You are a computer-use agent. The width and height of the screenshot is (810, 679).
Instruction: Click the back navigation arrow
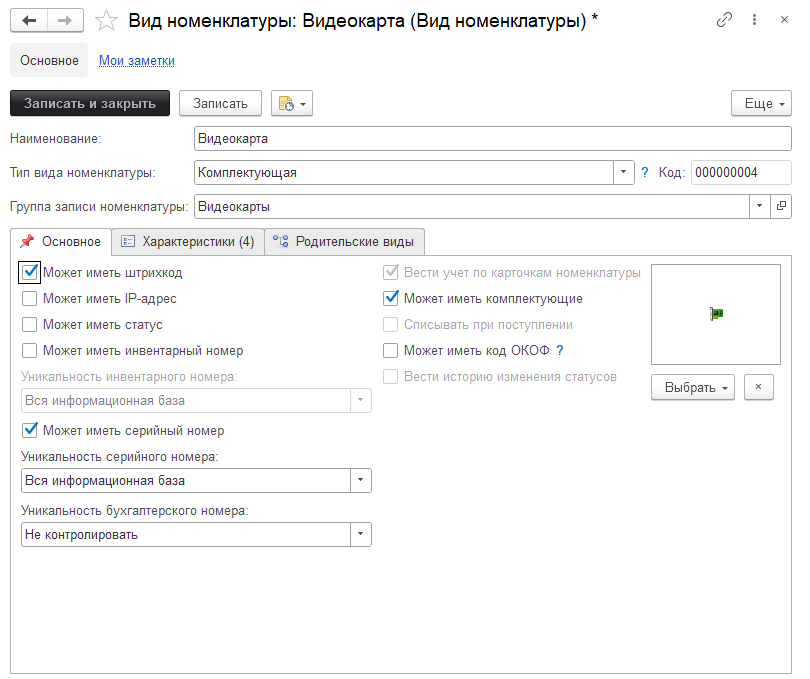coord(29,21)
